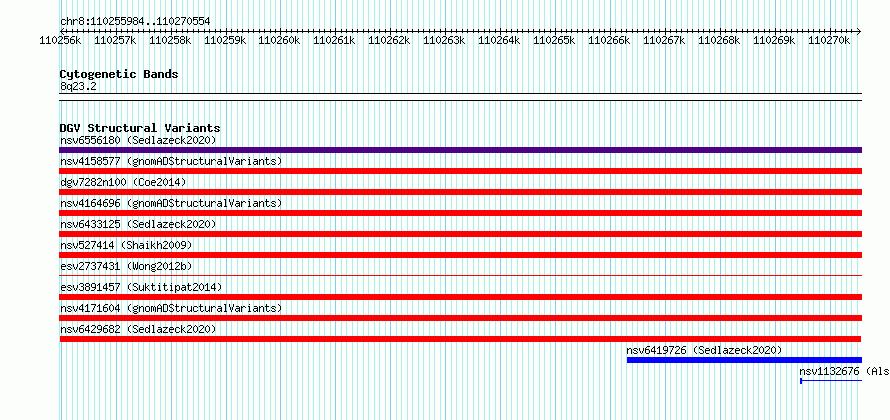Click the red bar under nsv527414
This screenshot has width=890, height=420.
click(x=460, y=255)
